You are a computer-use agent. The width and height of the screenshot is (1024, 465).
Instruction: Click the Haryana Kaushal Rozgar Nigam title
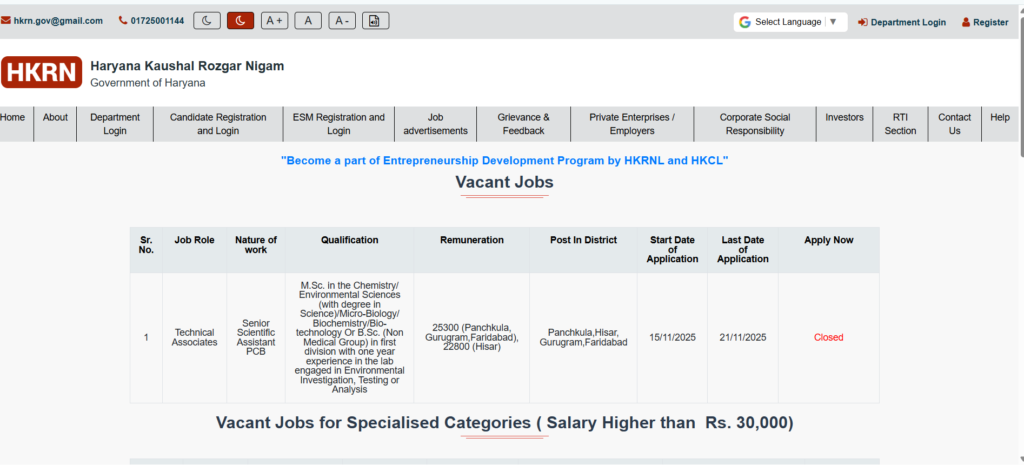[187, 66]
